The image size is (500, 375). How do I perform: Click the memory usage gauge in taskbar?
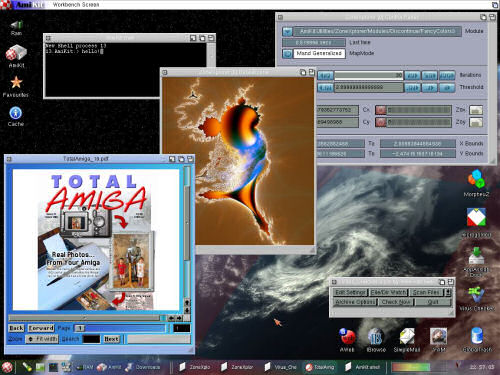411,367
